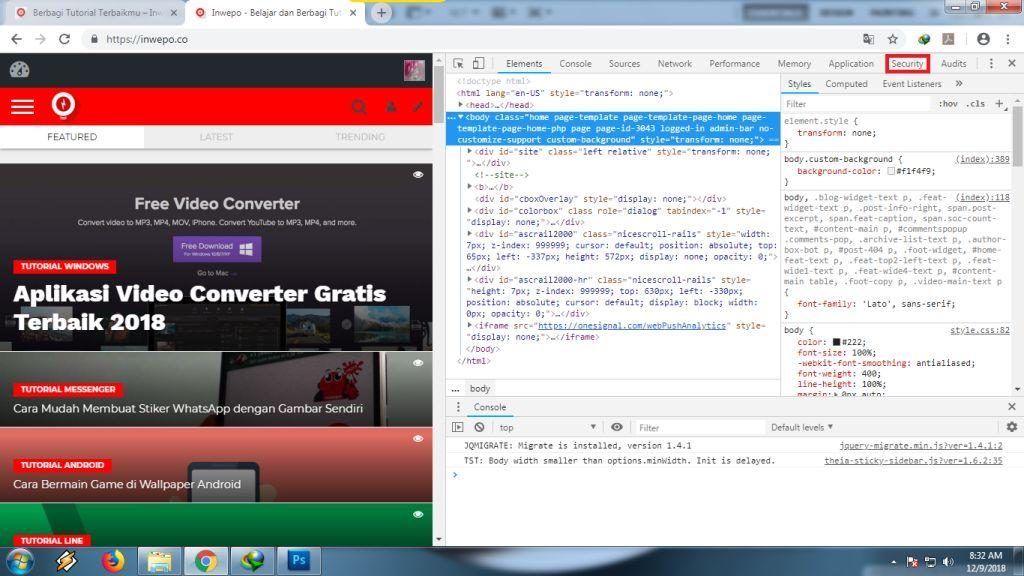Open the translate page icon
Screen dimensions: 1024x576
(869, 39)
